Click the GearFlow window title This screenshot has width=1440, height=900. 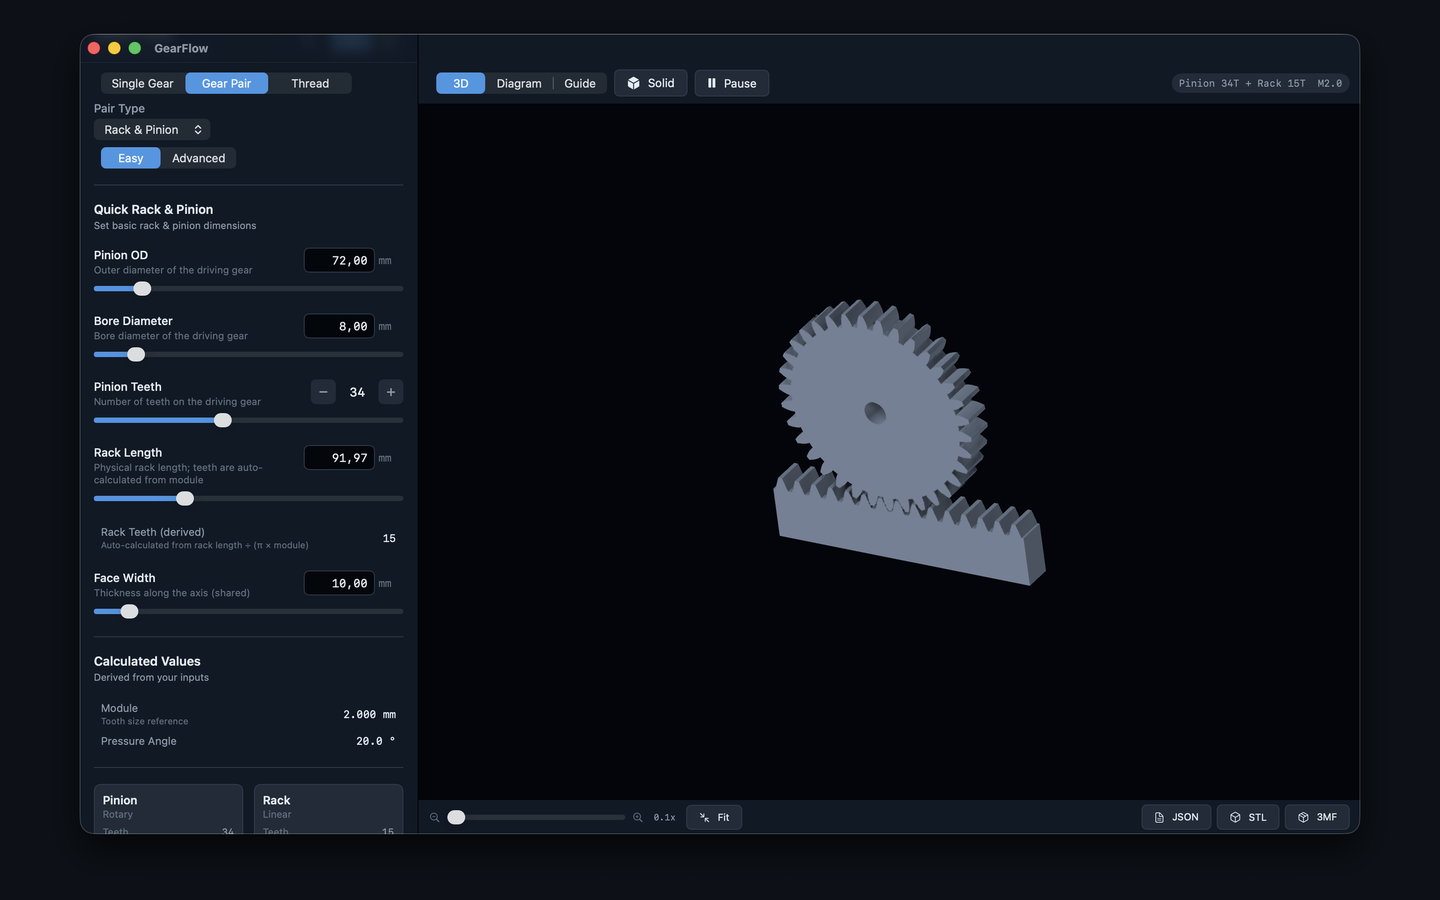(181, 48)
